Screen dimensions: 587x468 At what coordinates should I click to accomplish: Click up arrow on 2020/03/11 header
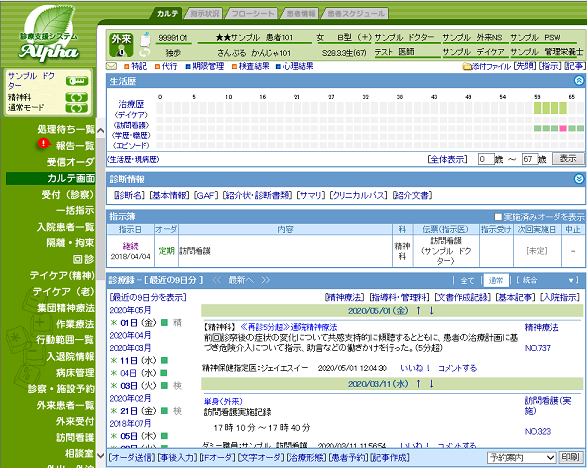(x=419, y=384)
